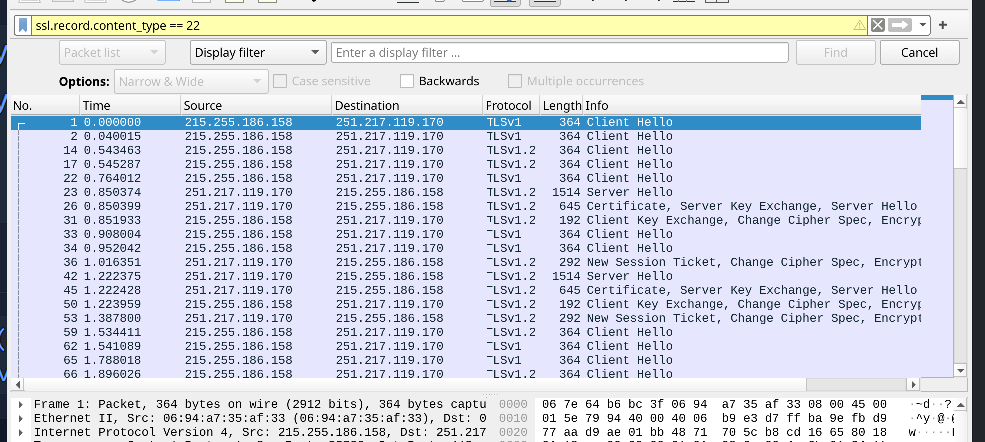The image size is (985, 442).
Task: Sort by the Time column header
Action: click(x=131, y=105)
